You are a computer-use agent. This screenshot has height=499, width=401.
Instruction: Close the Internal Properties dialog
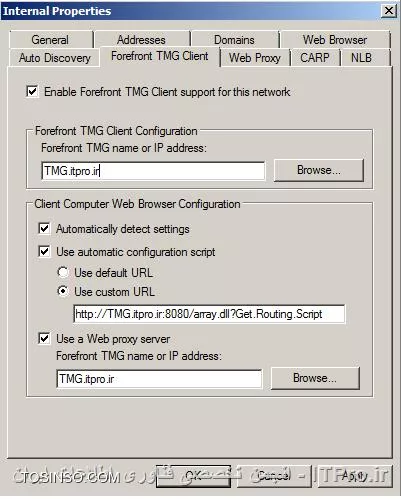click(389, 11)
